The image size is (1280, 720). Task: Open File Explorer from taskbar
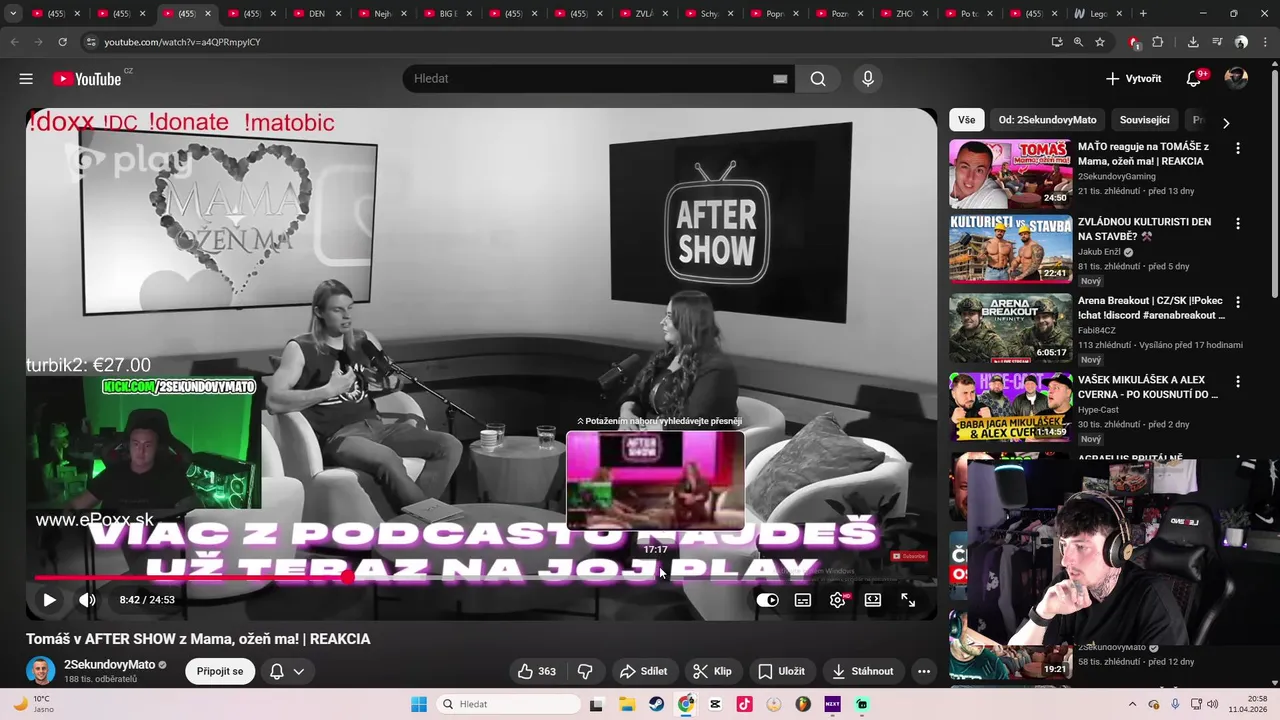pos(626,704)
